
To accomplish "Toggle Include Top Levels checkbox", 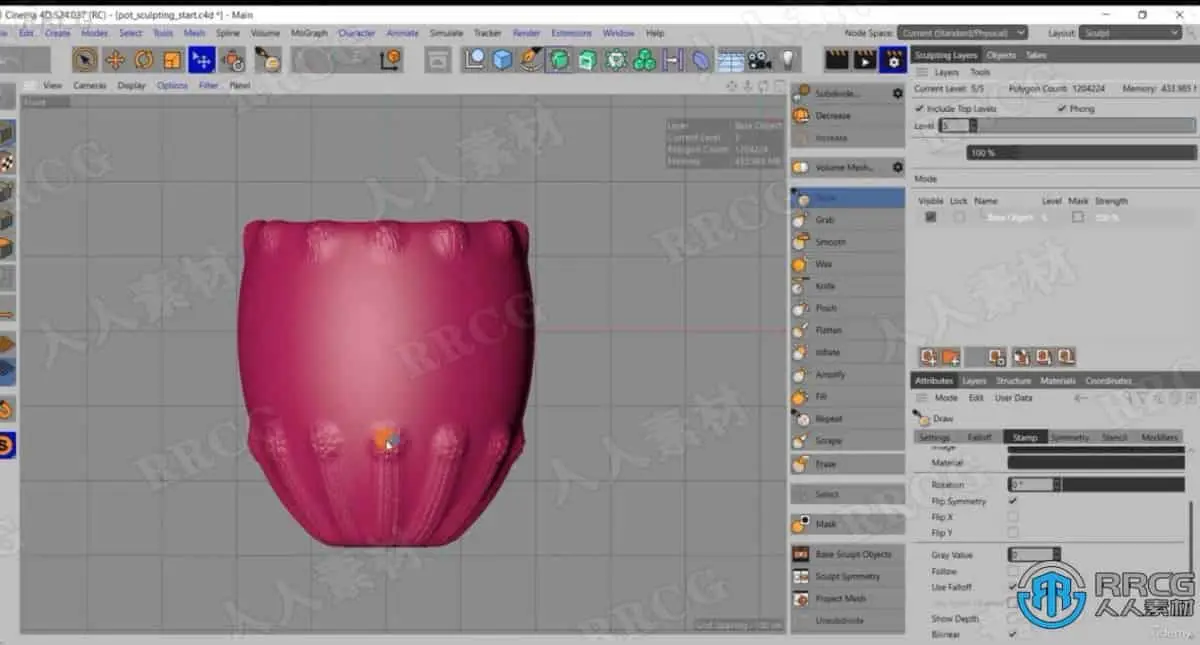I will tap(919, 108).
